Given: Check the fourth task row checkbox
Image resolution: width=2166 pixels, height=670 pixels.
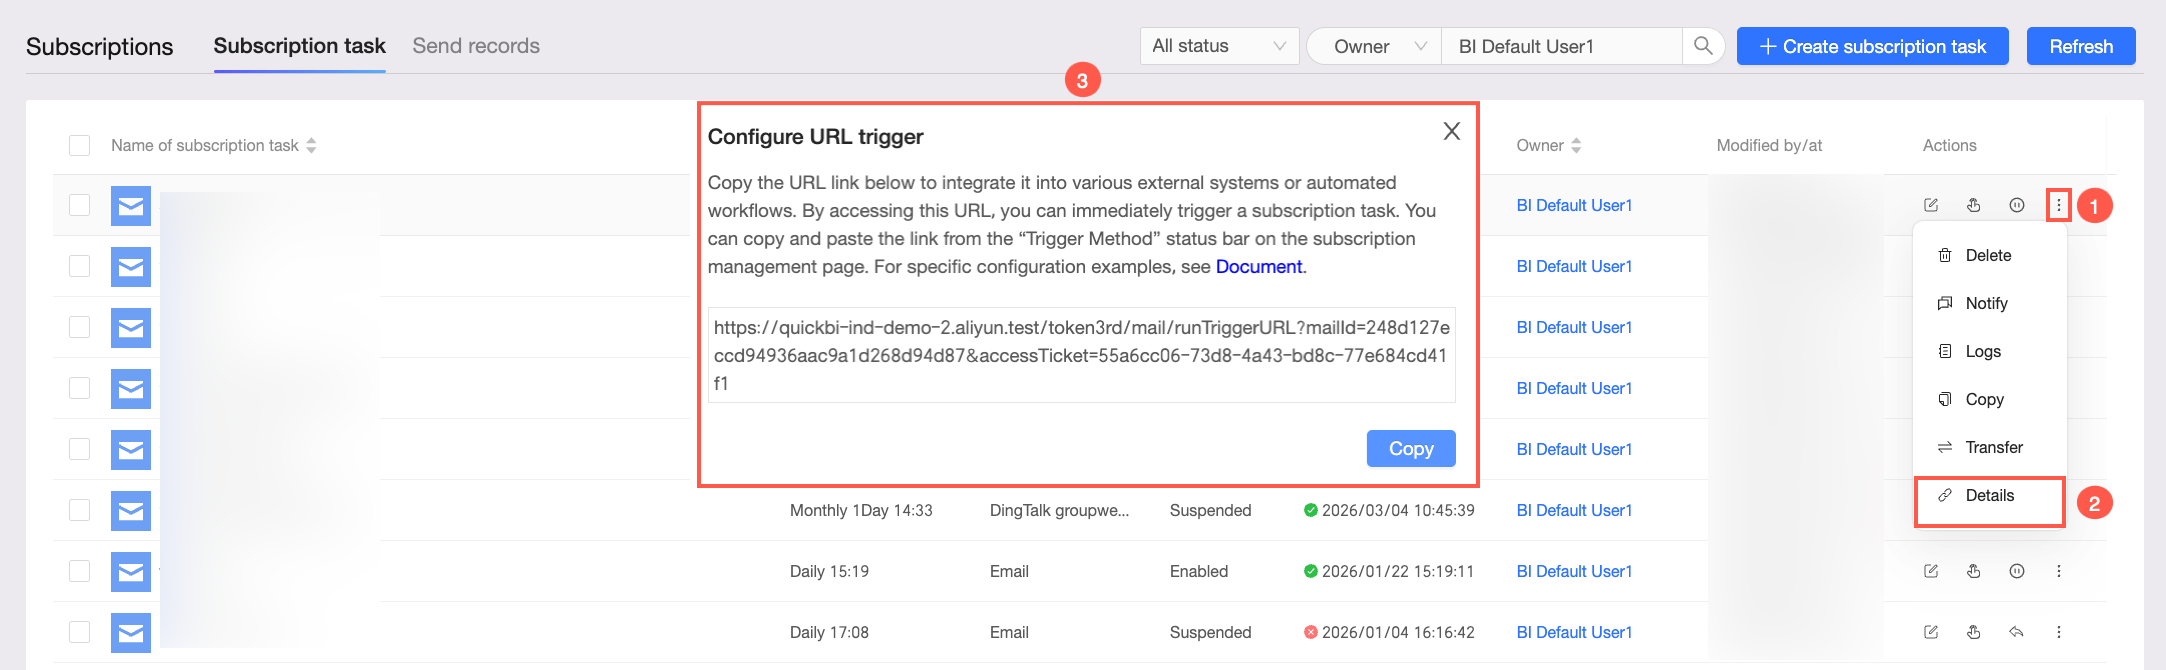Looking at the screenshot, I should [x=80, y=388].
